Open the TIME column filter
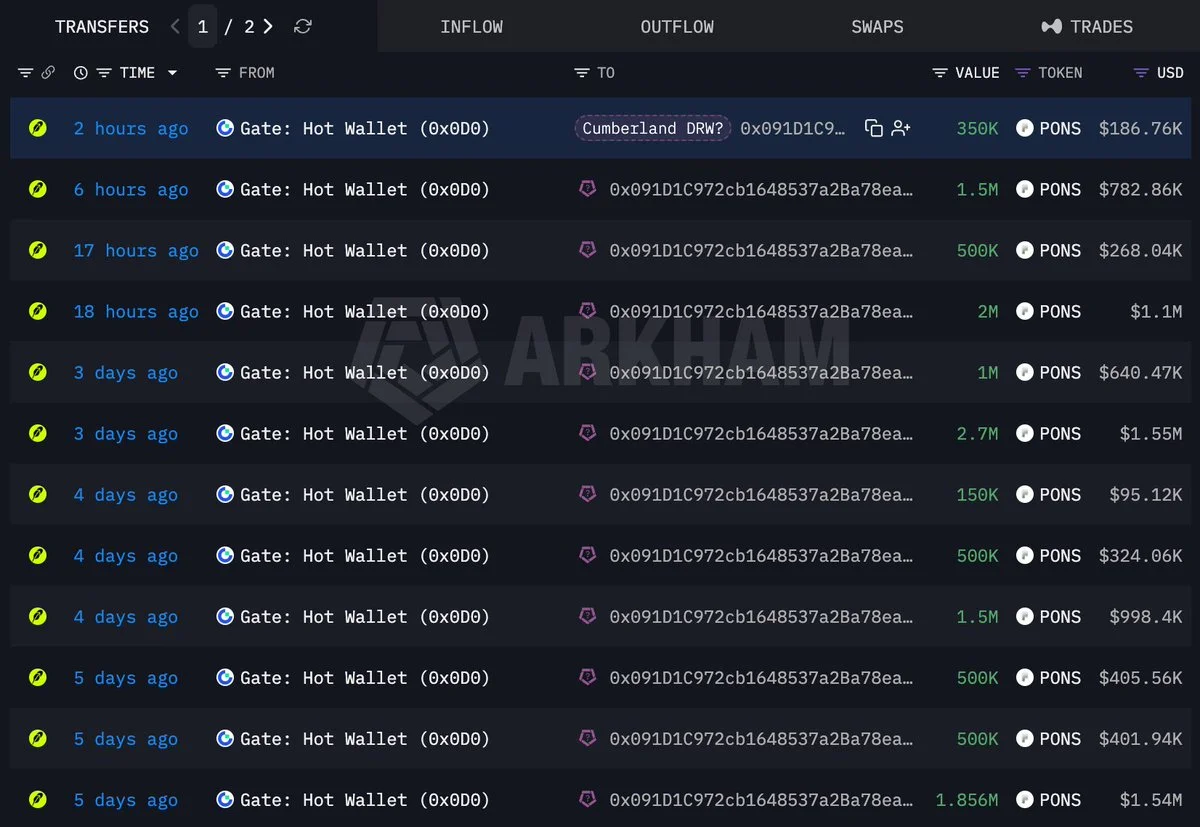The width and height of the screenshot is (1200, 827). [x=103, y=73]
